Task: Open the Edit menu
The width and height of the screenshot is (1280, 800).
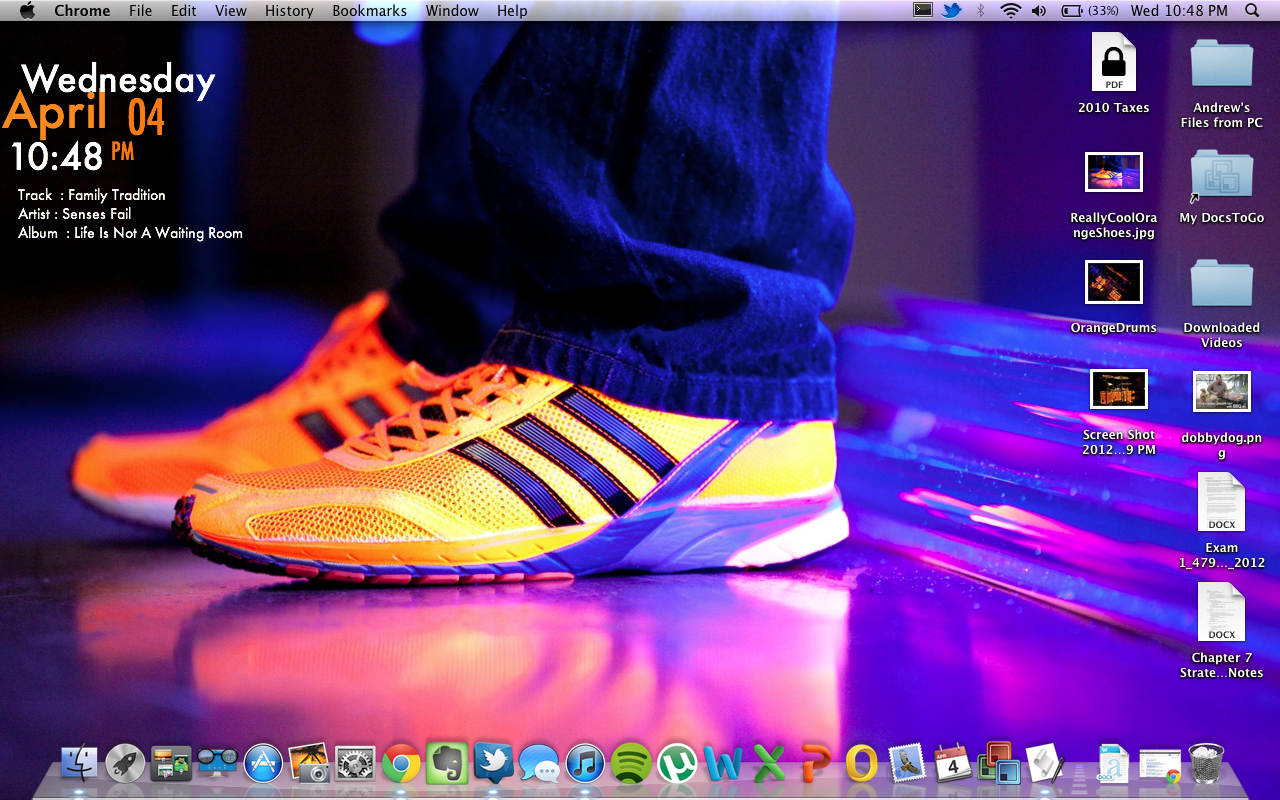Action: click(183, 11)
